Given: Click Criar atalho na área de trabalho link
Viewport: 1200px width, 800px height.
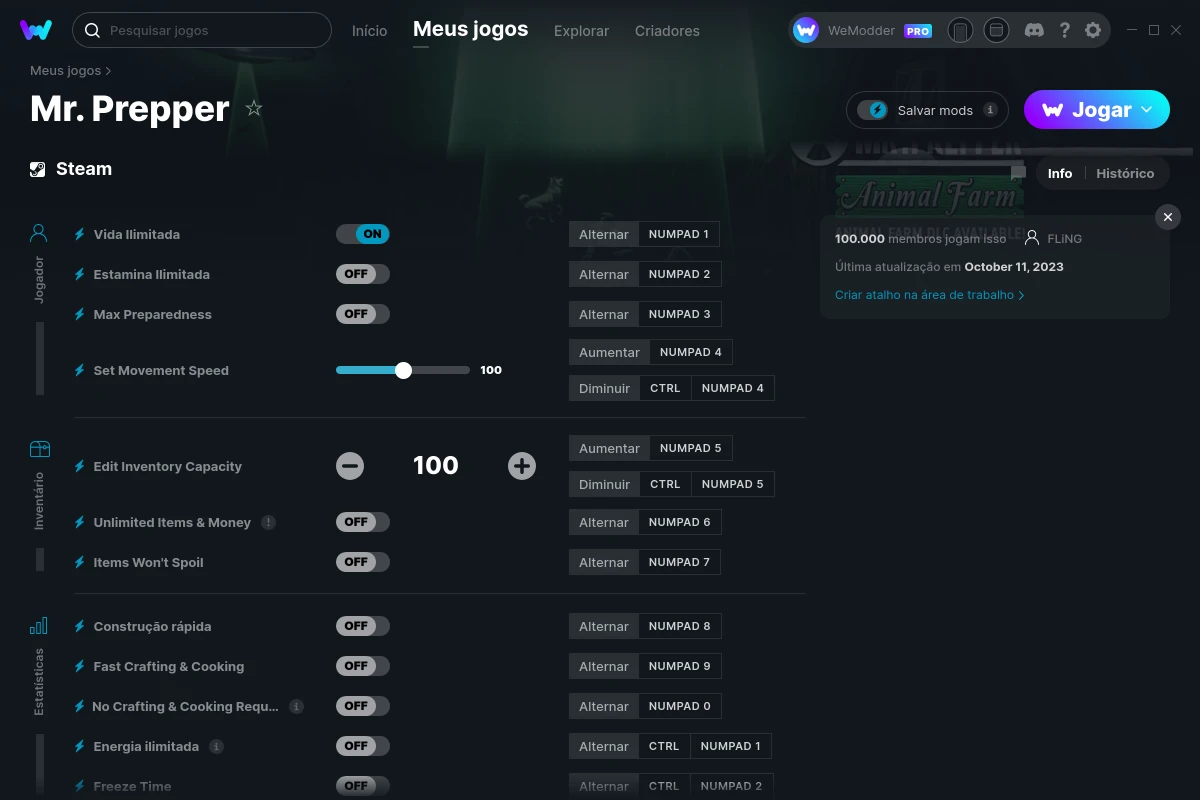Looking at the screenshot, I should coord(929,295).
